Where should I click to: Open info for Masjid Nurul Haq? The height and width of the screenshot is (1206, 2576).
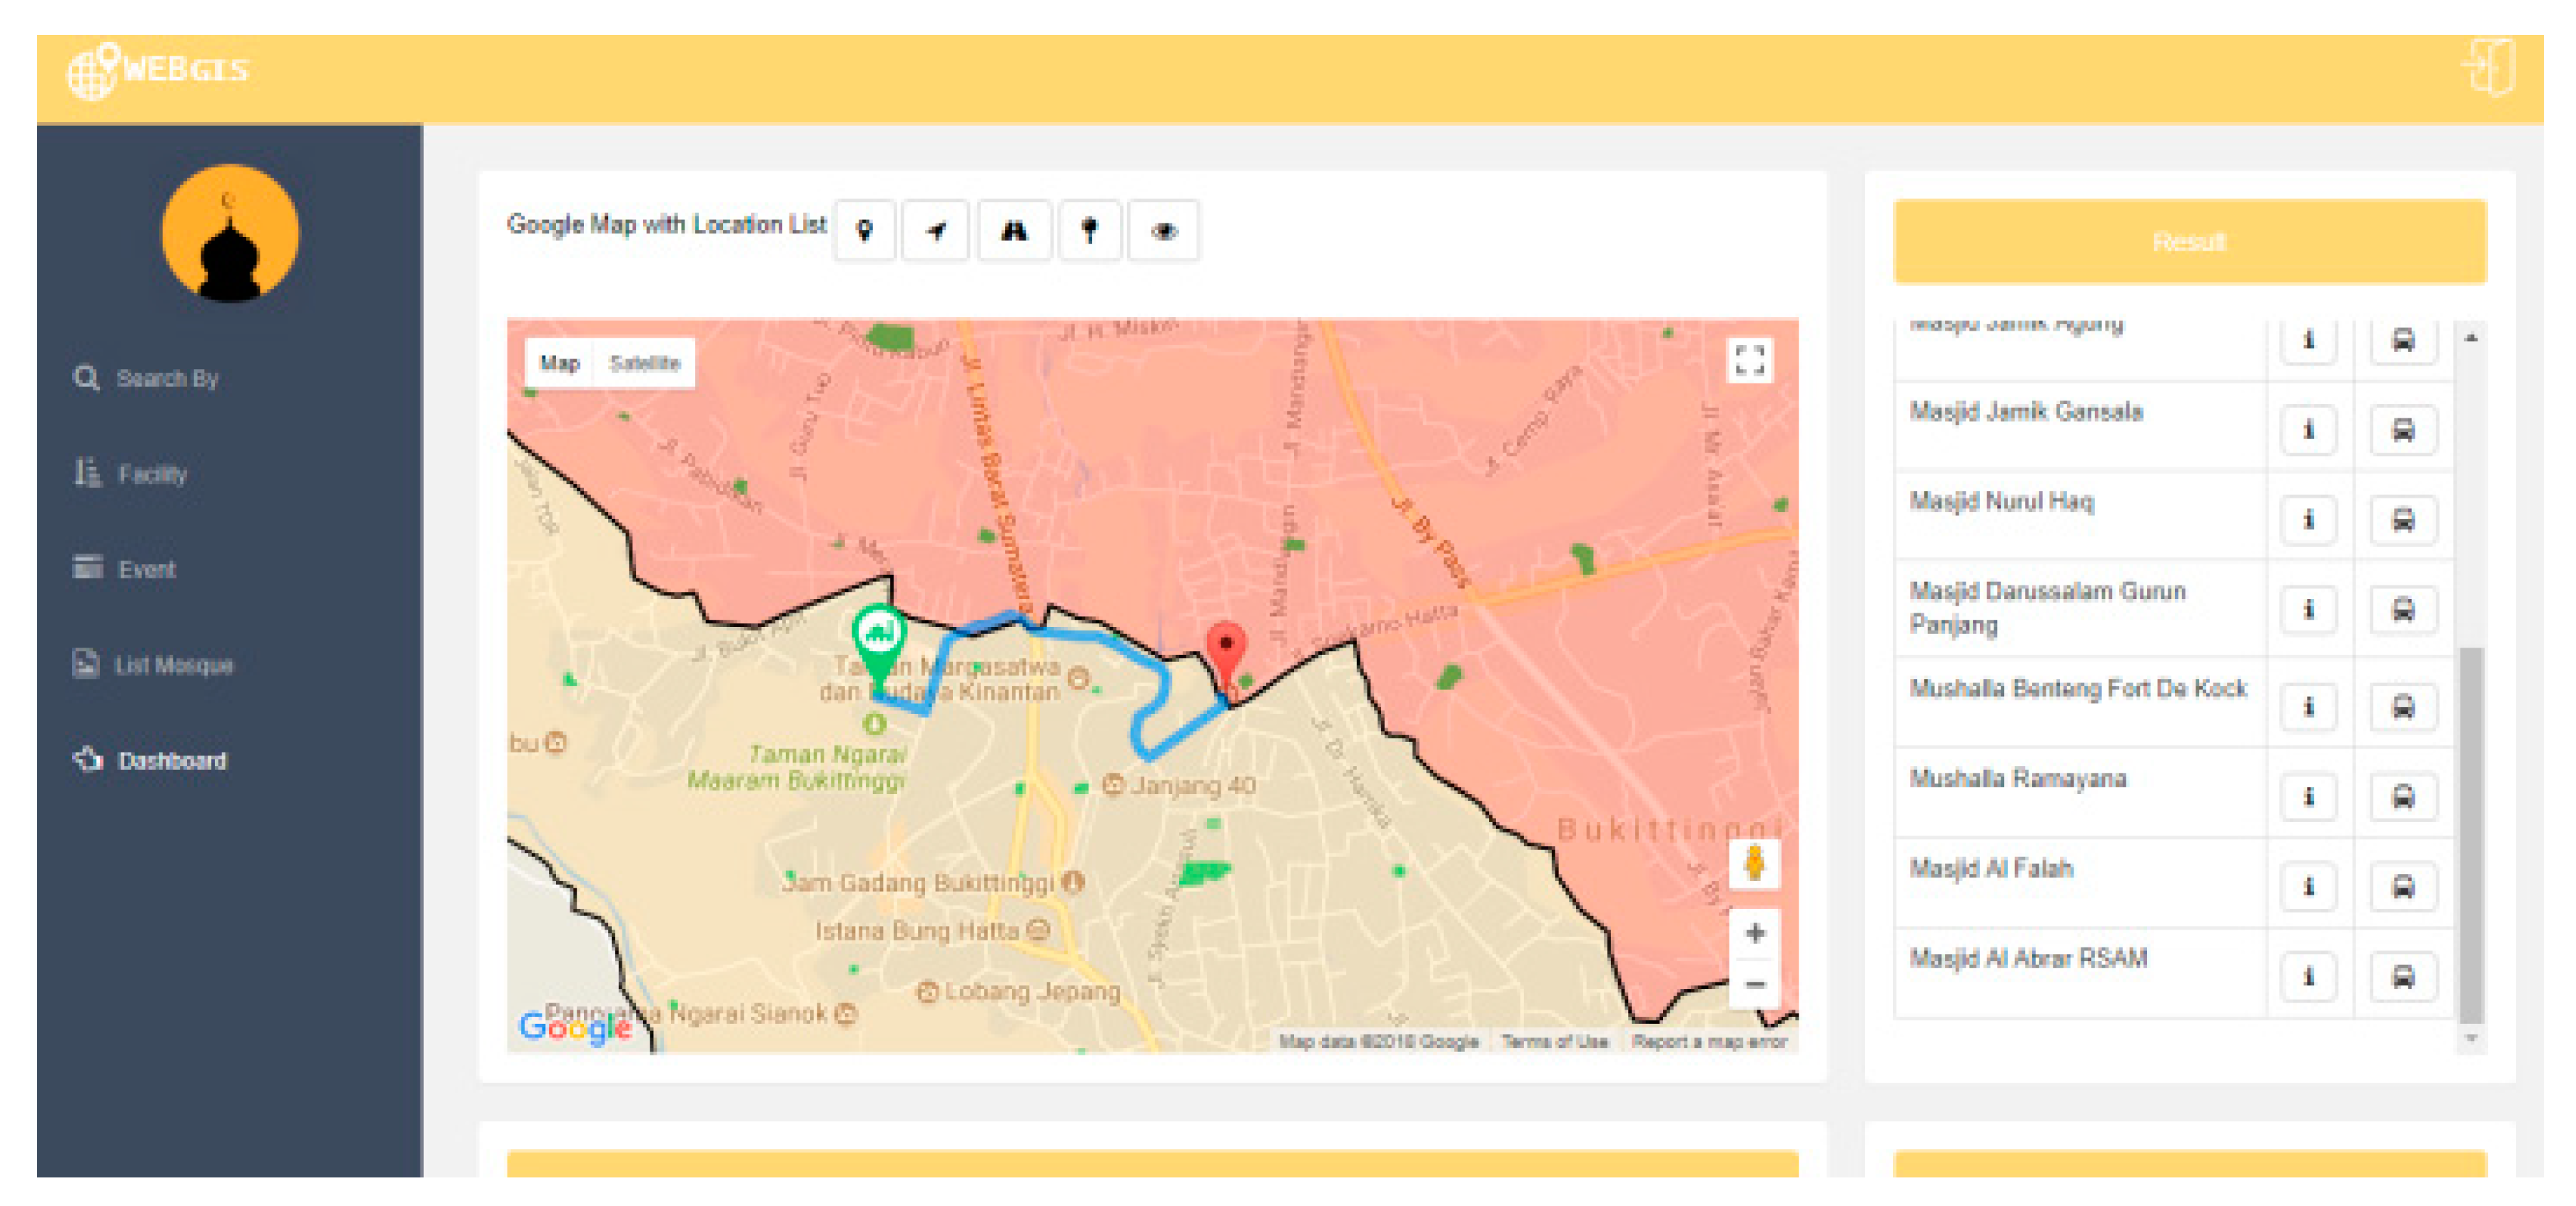[2308, 520]
